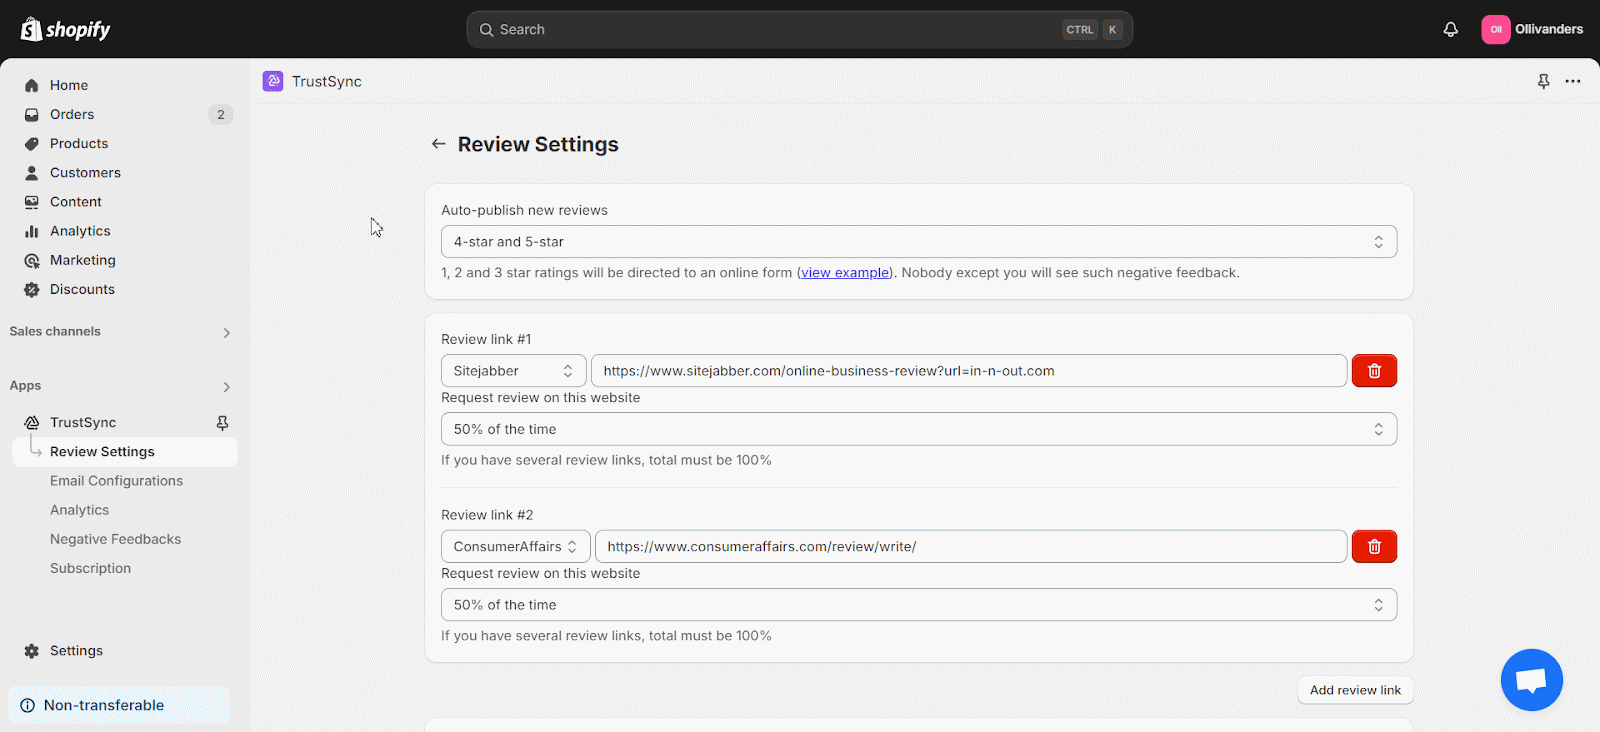
Task: Open the chat support bubble
Action: (x=1531, y=680)
